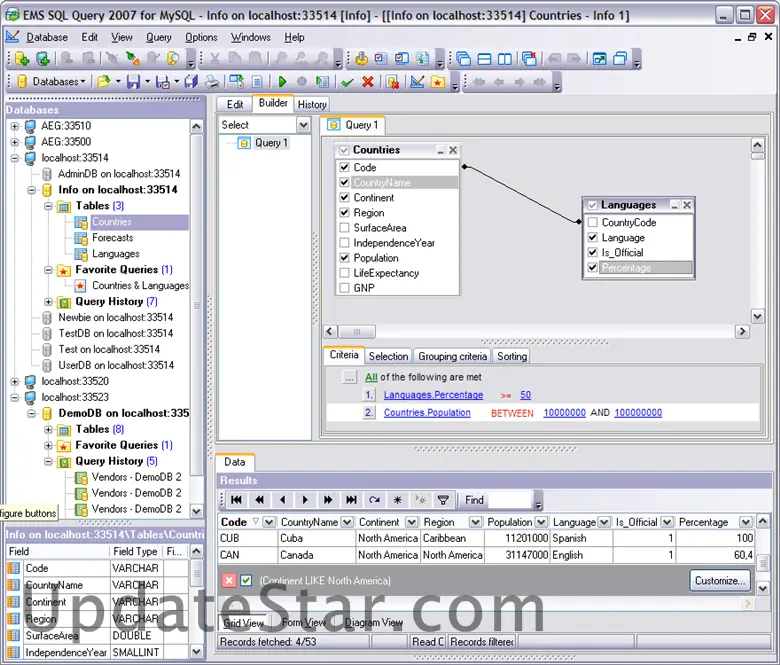Click the filter funnel icon in Results
The image size is (780, 665).
(x=443, y=500)
